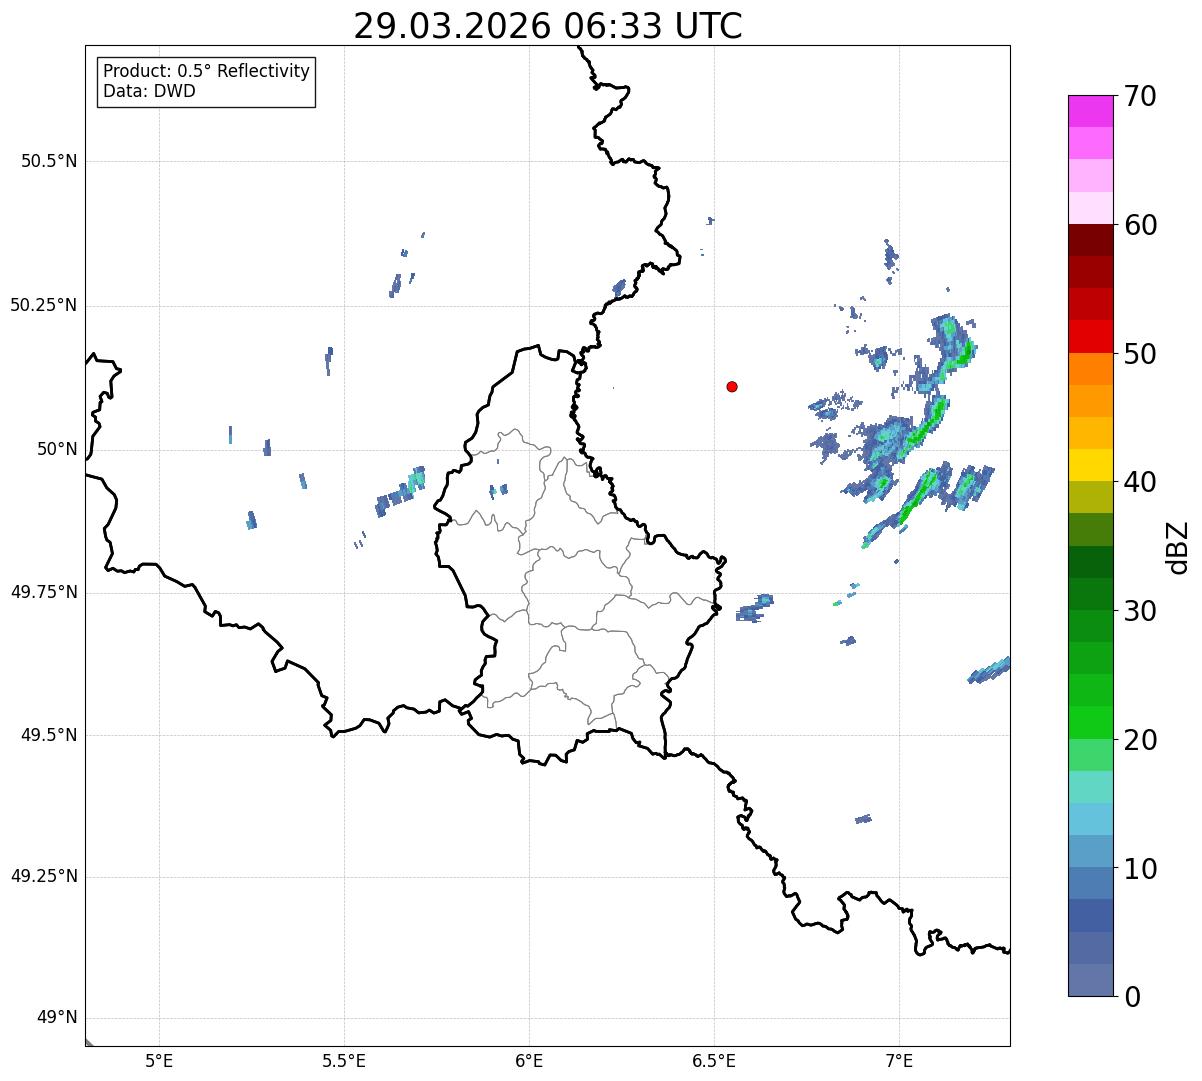Select the 'Product: 0.5° Reflectivity' legend text
Image resolution: width=1202 pixels, height=1081 pixels.
click(x=206, y=72)
